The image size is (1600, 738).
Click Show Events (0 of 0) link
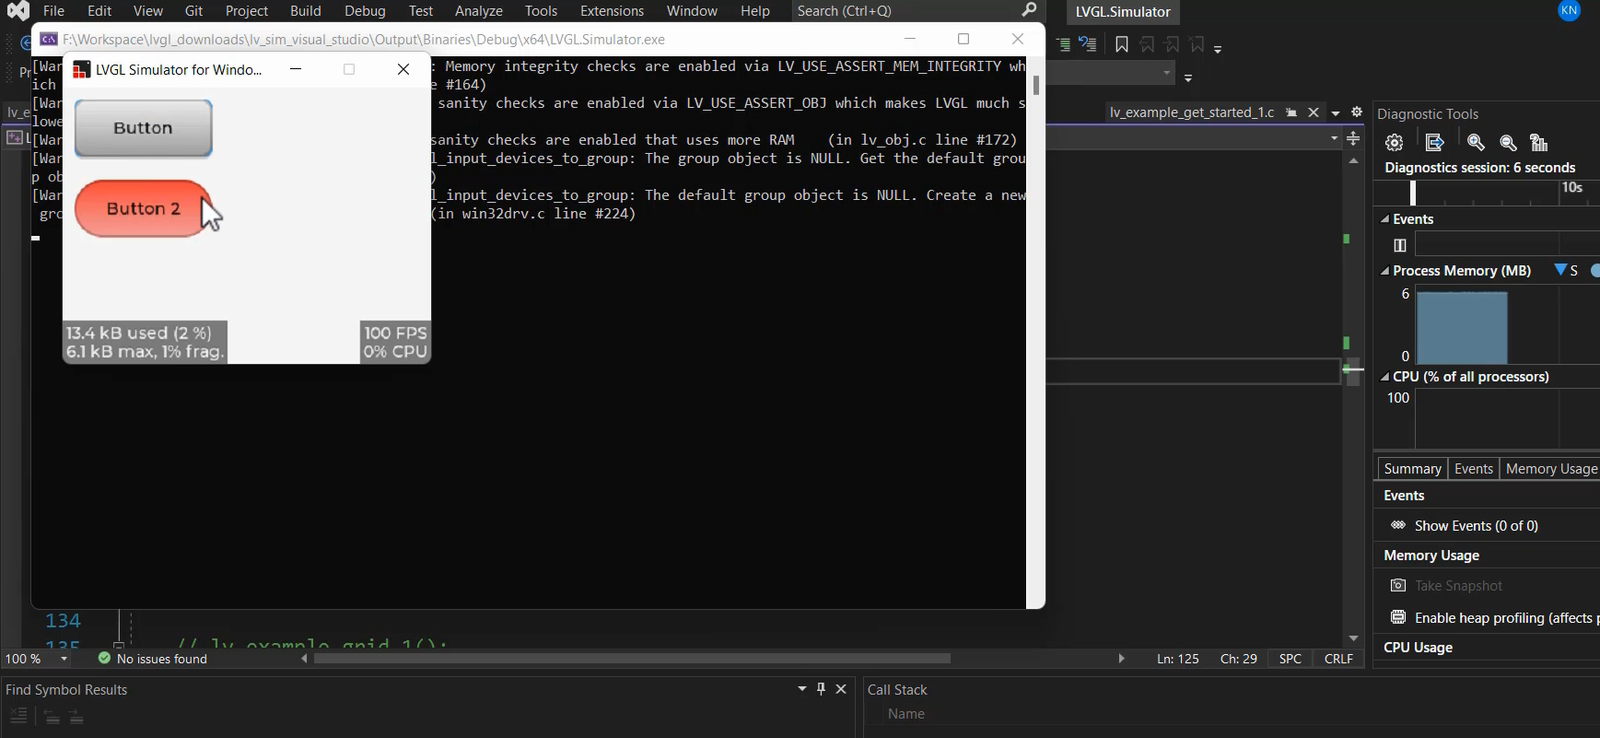pos(1476,525)
